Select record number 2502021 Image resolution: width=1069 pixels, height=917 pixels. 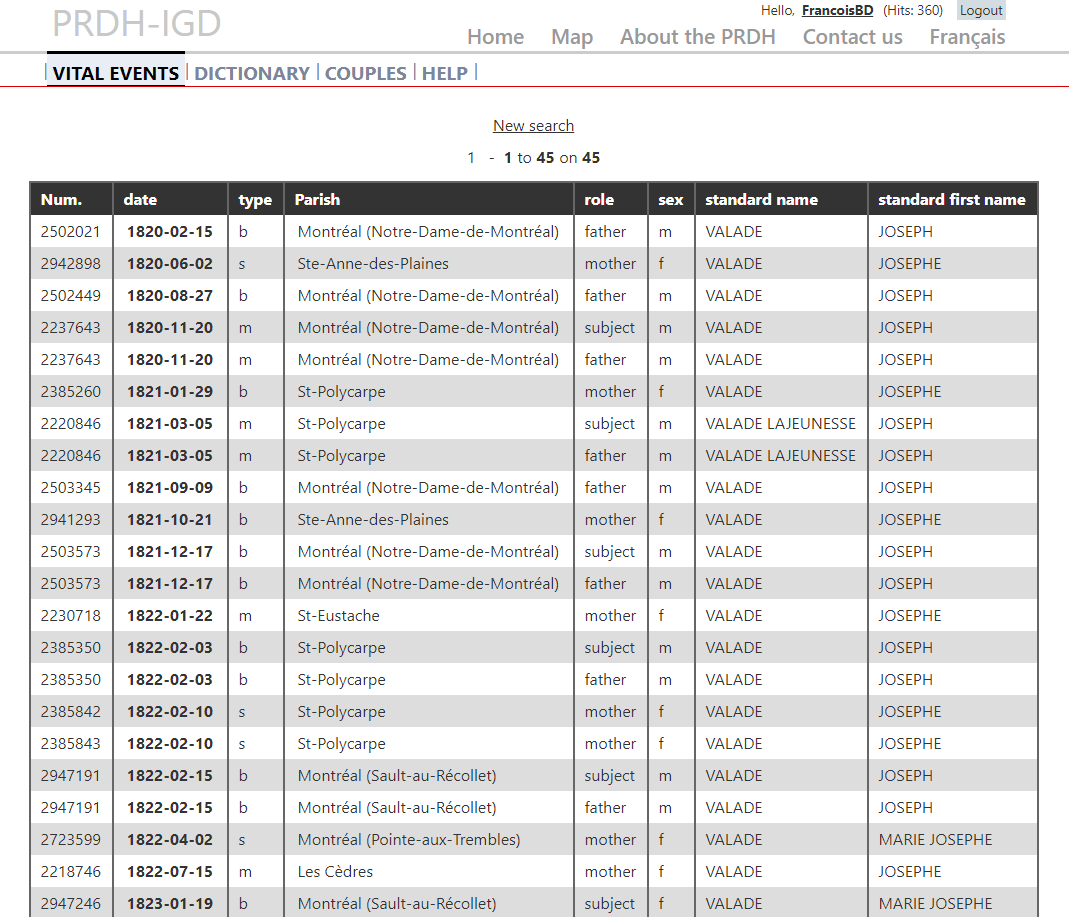click(70, 232)
